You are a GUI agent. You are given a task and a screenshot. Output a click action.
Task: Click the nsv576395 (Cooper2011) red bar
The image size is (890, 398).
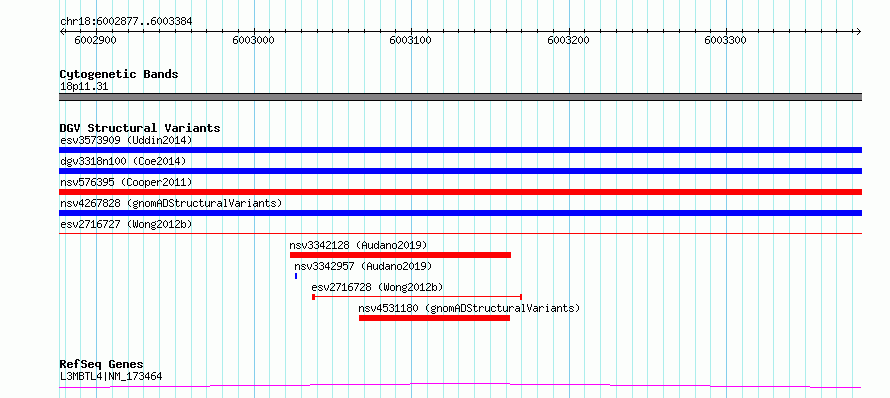click(x=460, y=192)
